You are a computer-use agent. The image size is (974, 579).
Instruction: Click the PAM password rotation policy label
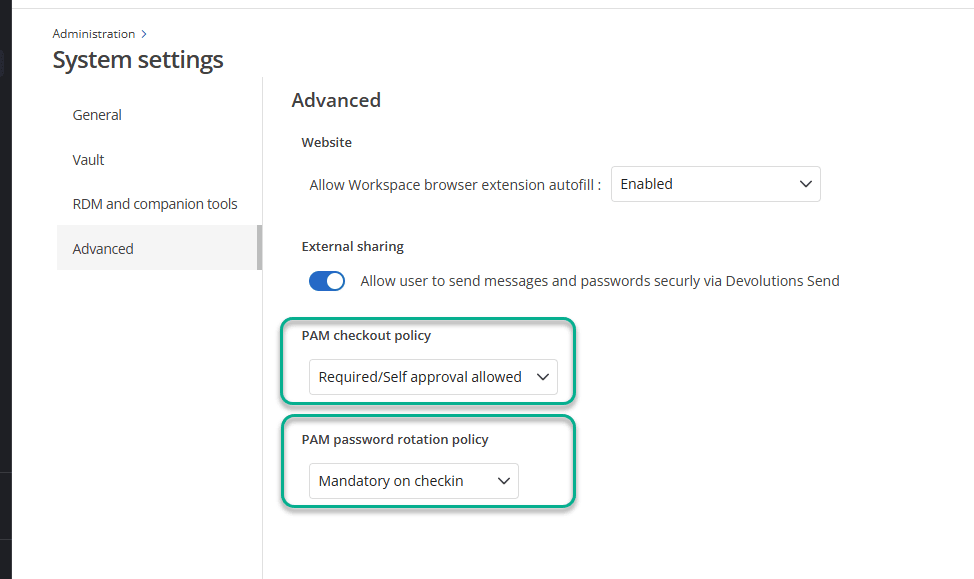click(394, 439)
